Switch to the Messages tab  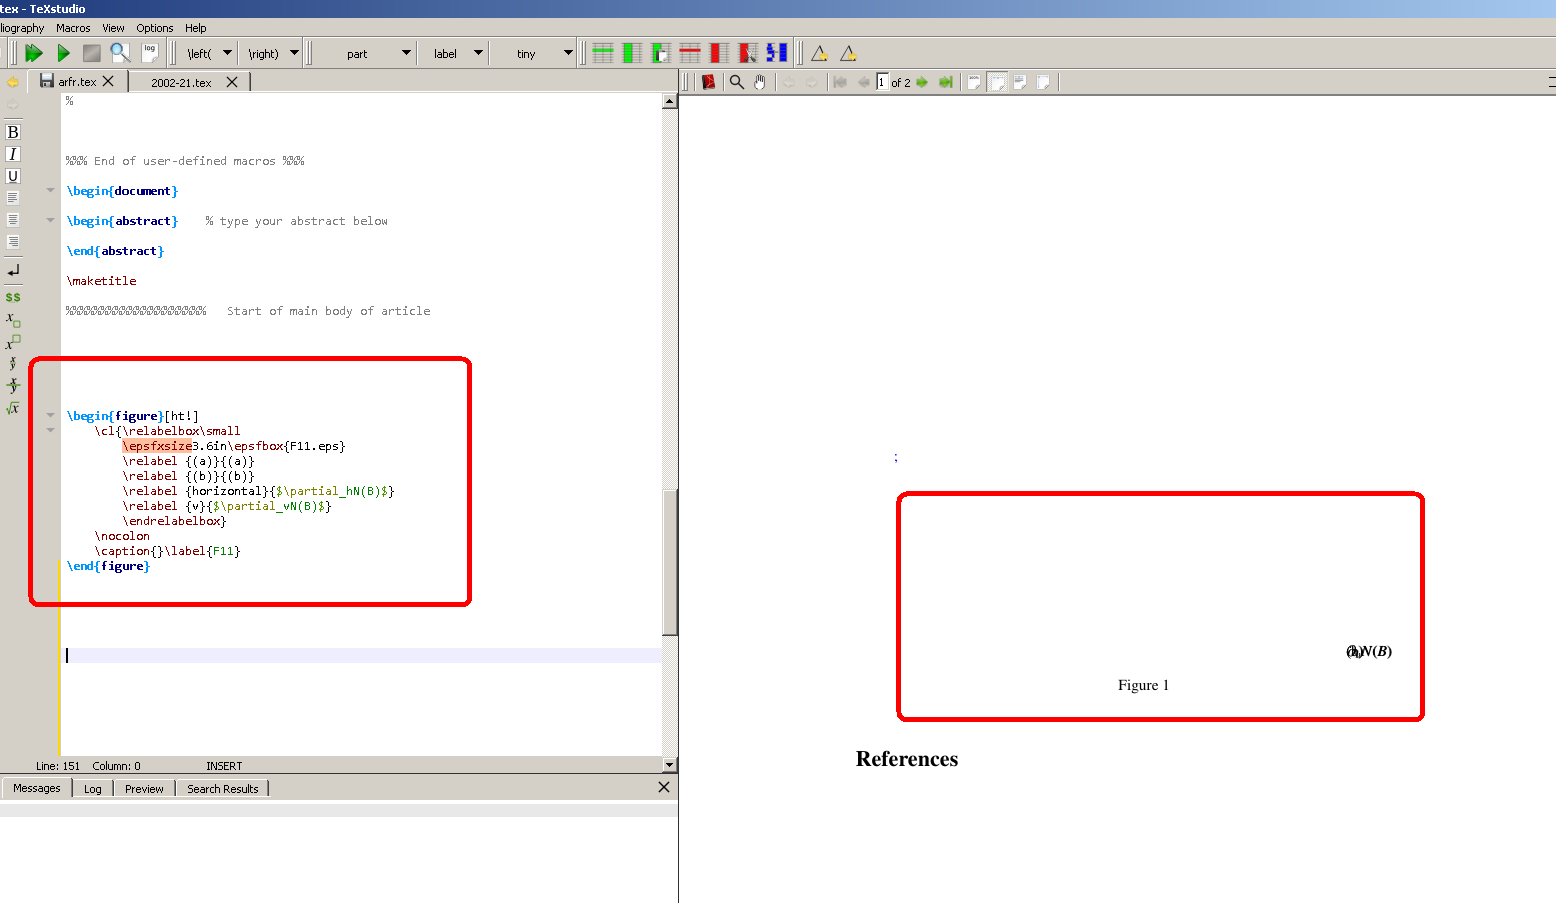pos(37,788)
